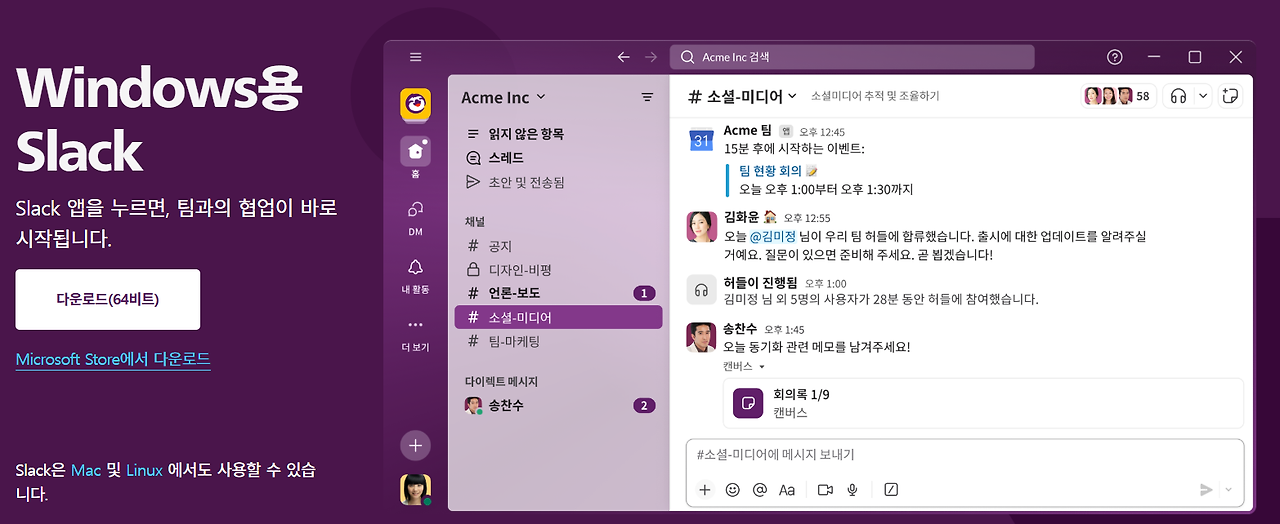The height and width of the screenshot is (524, 1280).
Task: Click 송찬수's profile picture in the message
Action: tap(701, 337)
